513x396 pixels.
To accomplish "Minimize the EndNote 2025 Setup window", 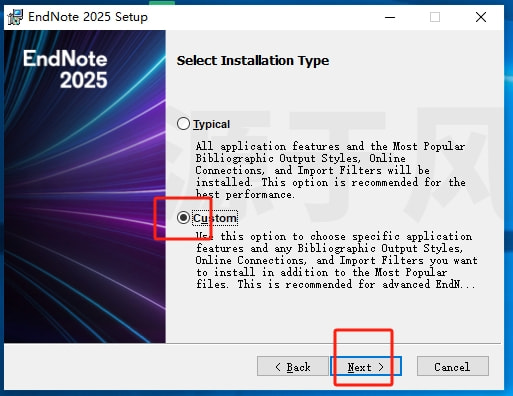I will click(x=390, y=17).
